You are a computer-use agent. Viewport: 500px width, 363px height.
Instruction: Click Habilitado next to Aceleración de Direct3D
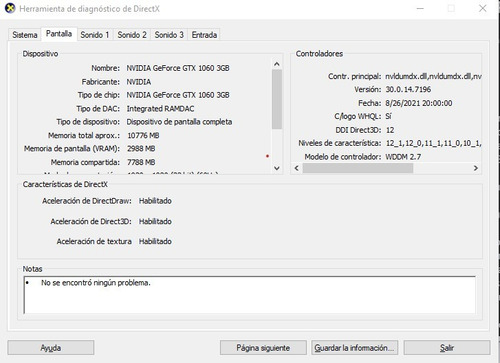click(x=155, y=221)
